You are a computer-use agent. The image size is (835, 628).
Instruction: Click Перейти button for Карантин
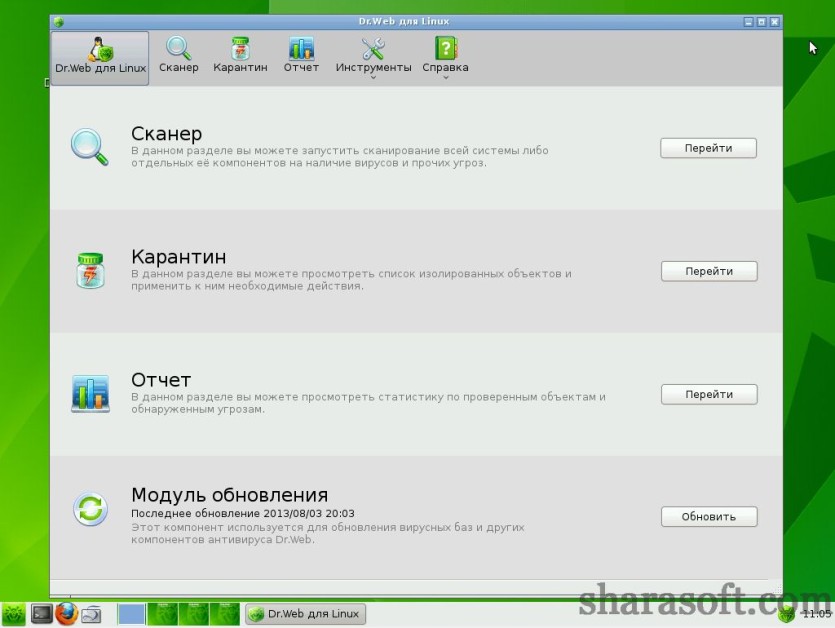(x=709, y=271)
